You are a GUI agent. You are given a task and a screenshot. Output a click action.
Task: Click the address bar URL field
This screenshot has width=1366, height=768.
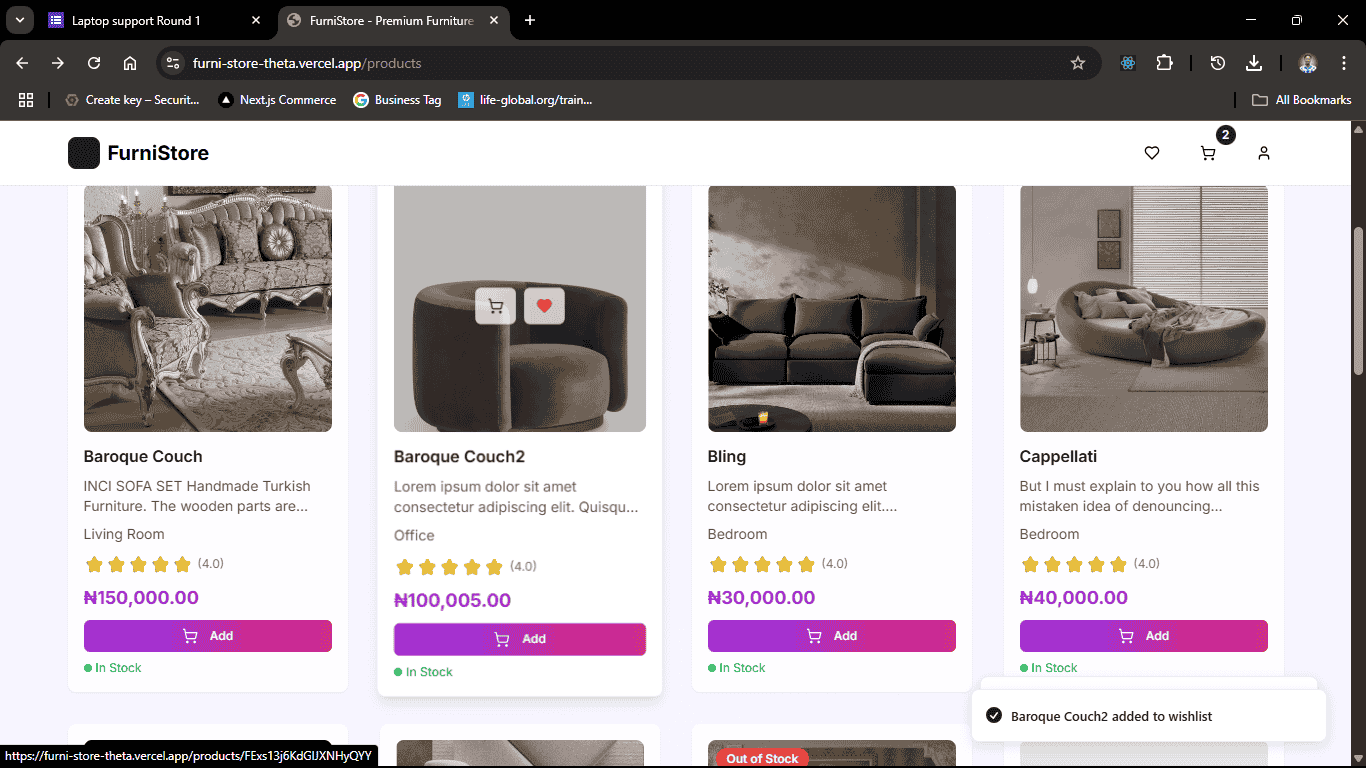[600, 63]
